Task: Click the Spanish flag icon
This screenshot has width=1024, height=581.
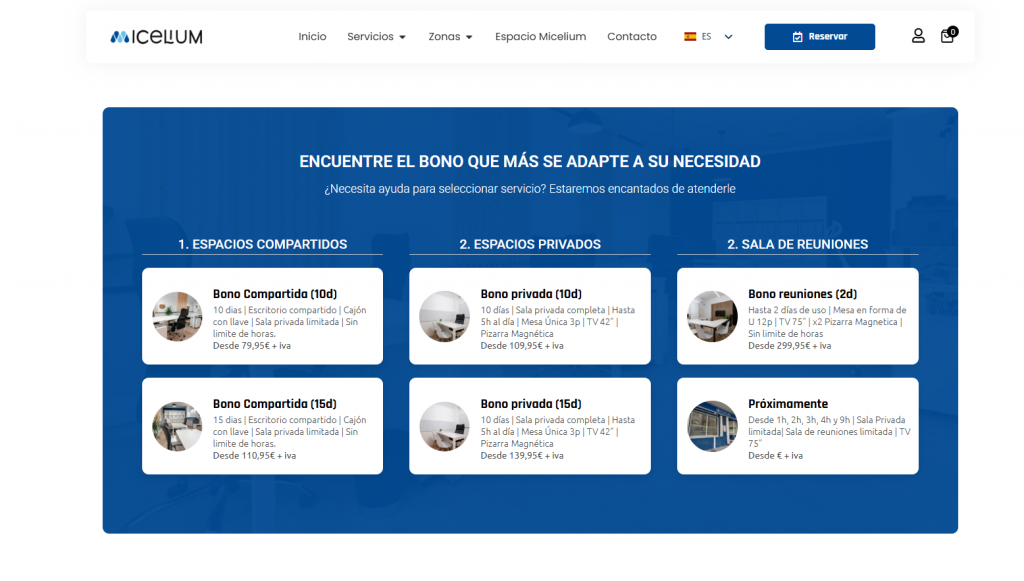Action: pyautogui.click(x=690, y=37)
